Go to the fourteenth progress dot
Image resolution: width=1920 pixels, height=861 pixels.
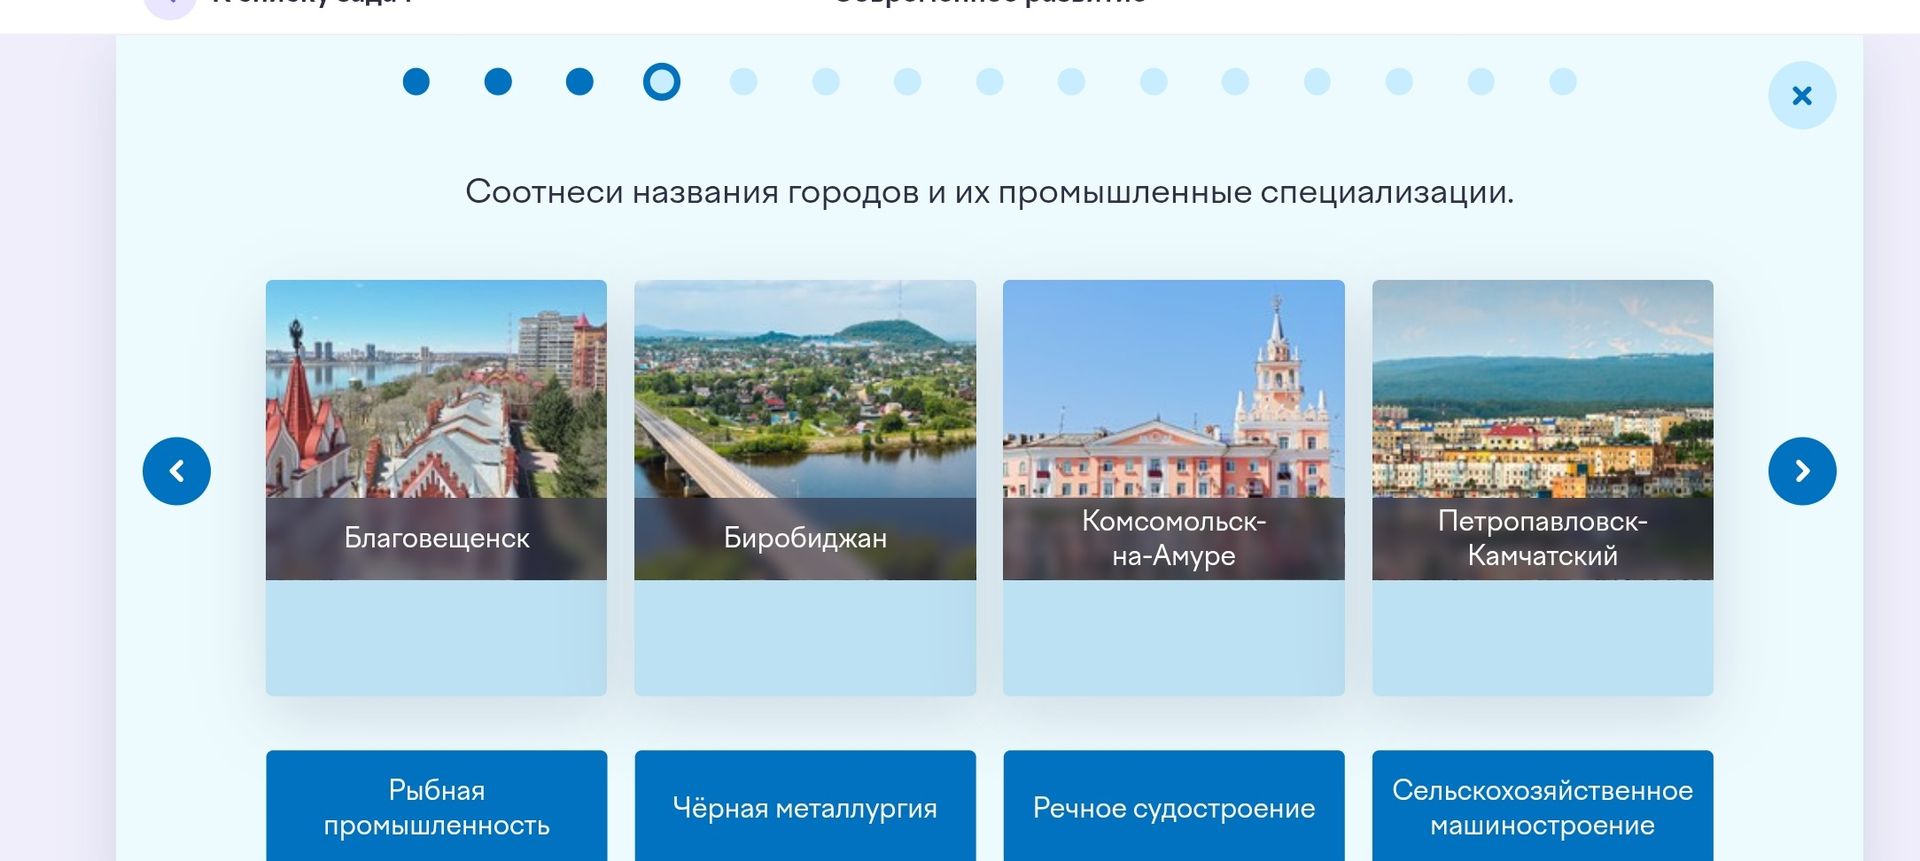(x=1482, y=82)
